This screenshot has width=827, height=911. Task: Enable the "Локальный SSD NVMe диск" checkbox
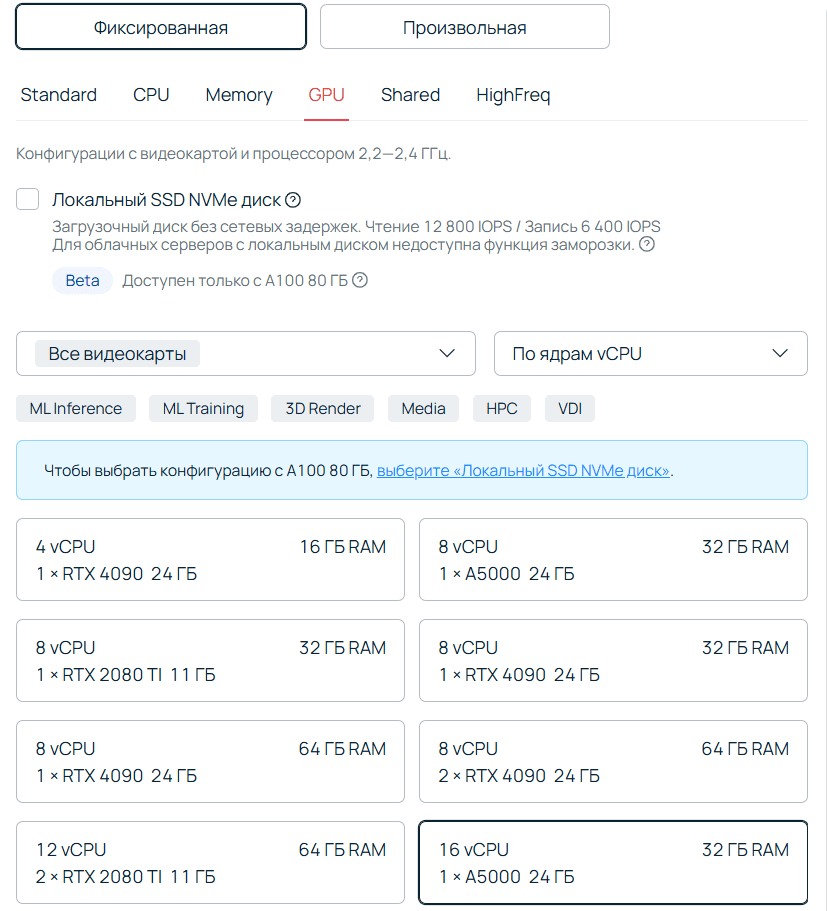[x=27, y=199]
